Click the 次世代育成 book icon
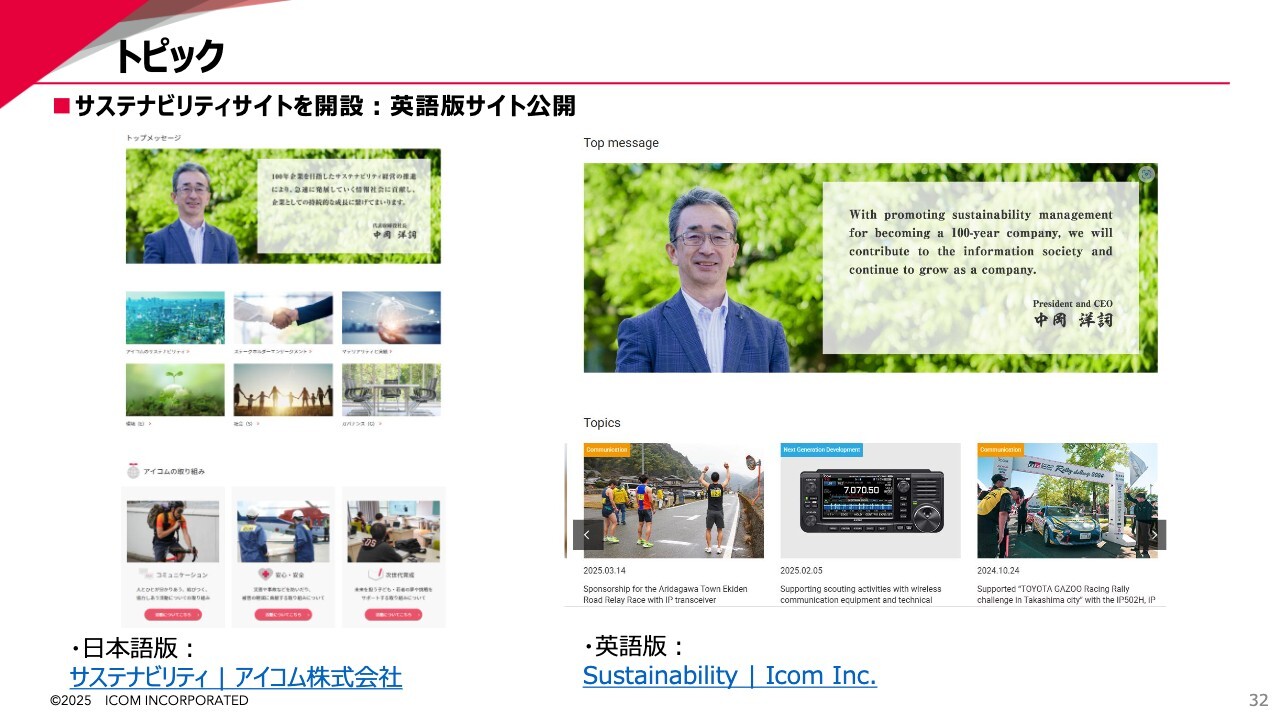 coord(374,575)
